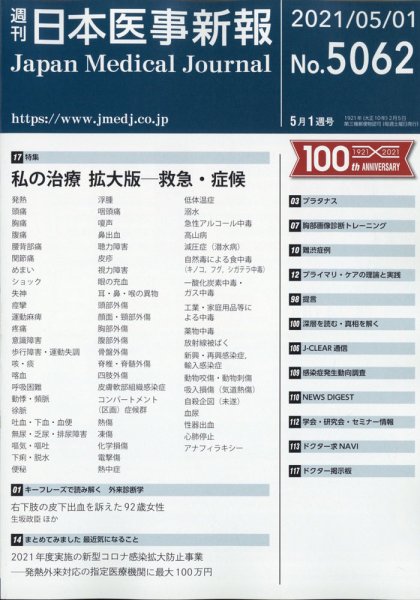This screenshot has height=600, width=420.
Task: Click the topic "歩行障害・運動失調"
Action: coord(46,352)
